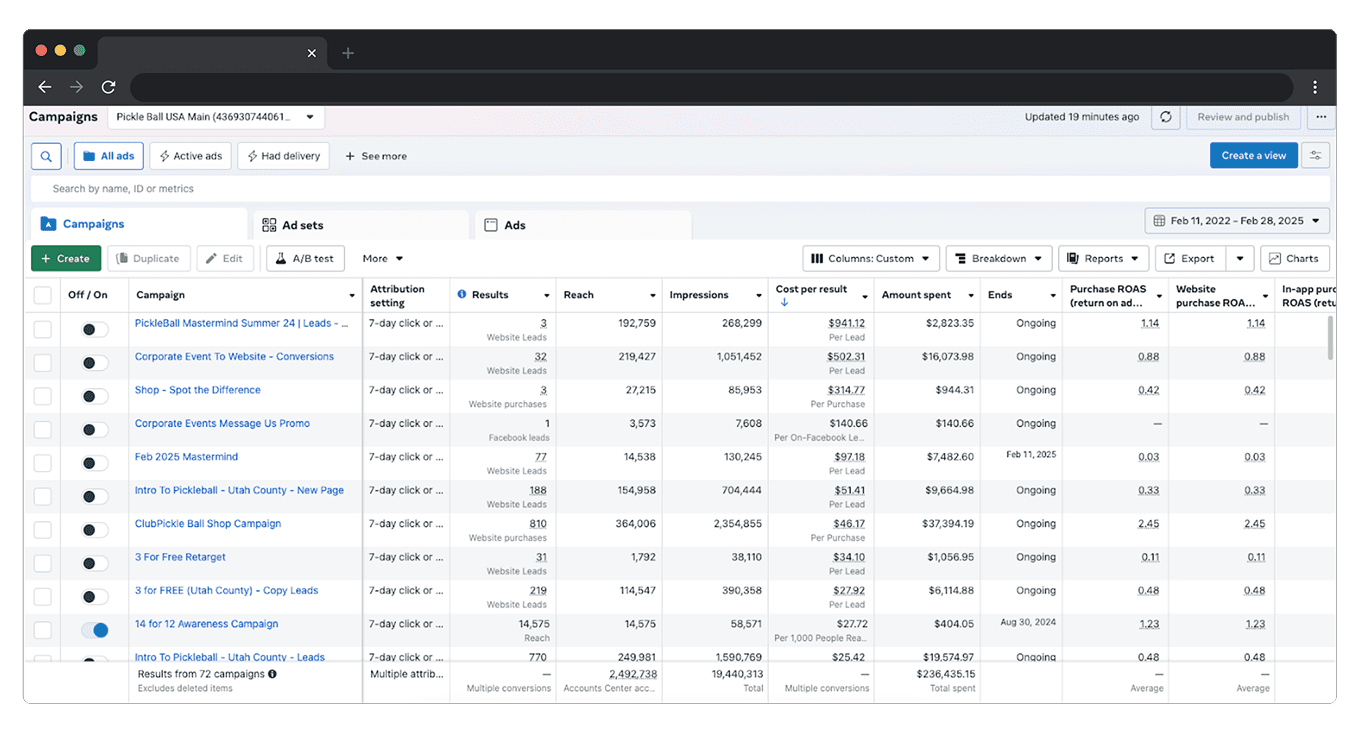Open the Pickle Ball USA Main account dropdown
The image size is (1361, 738).
(x=215, y=117)
